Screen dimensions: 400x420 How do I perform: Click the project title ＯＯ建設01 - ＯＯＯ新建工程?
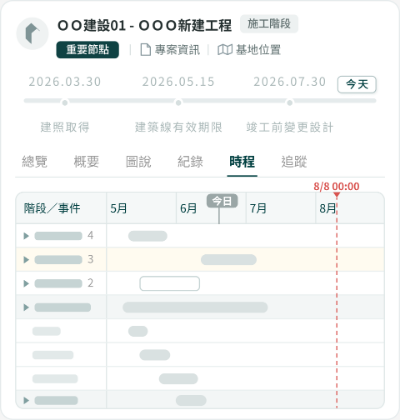coord(145,26)
